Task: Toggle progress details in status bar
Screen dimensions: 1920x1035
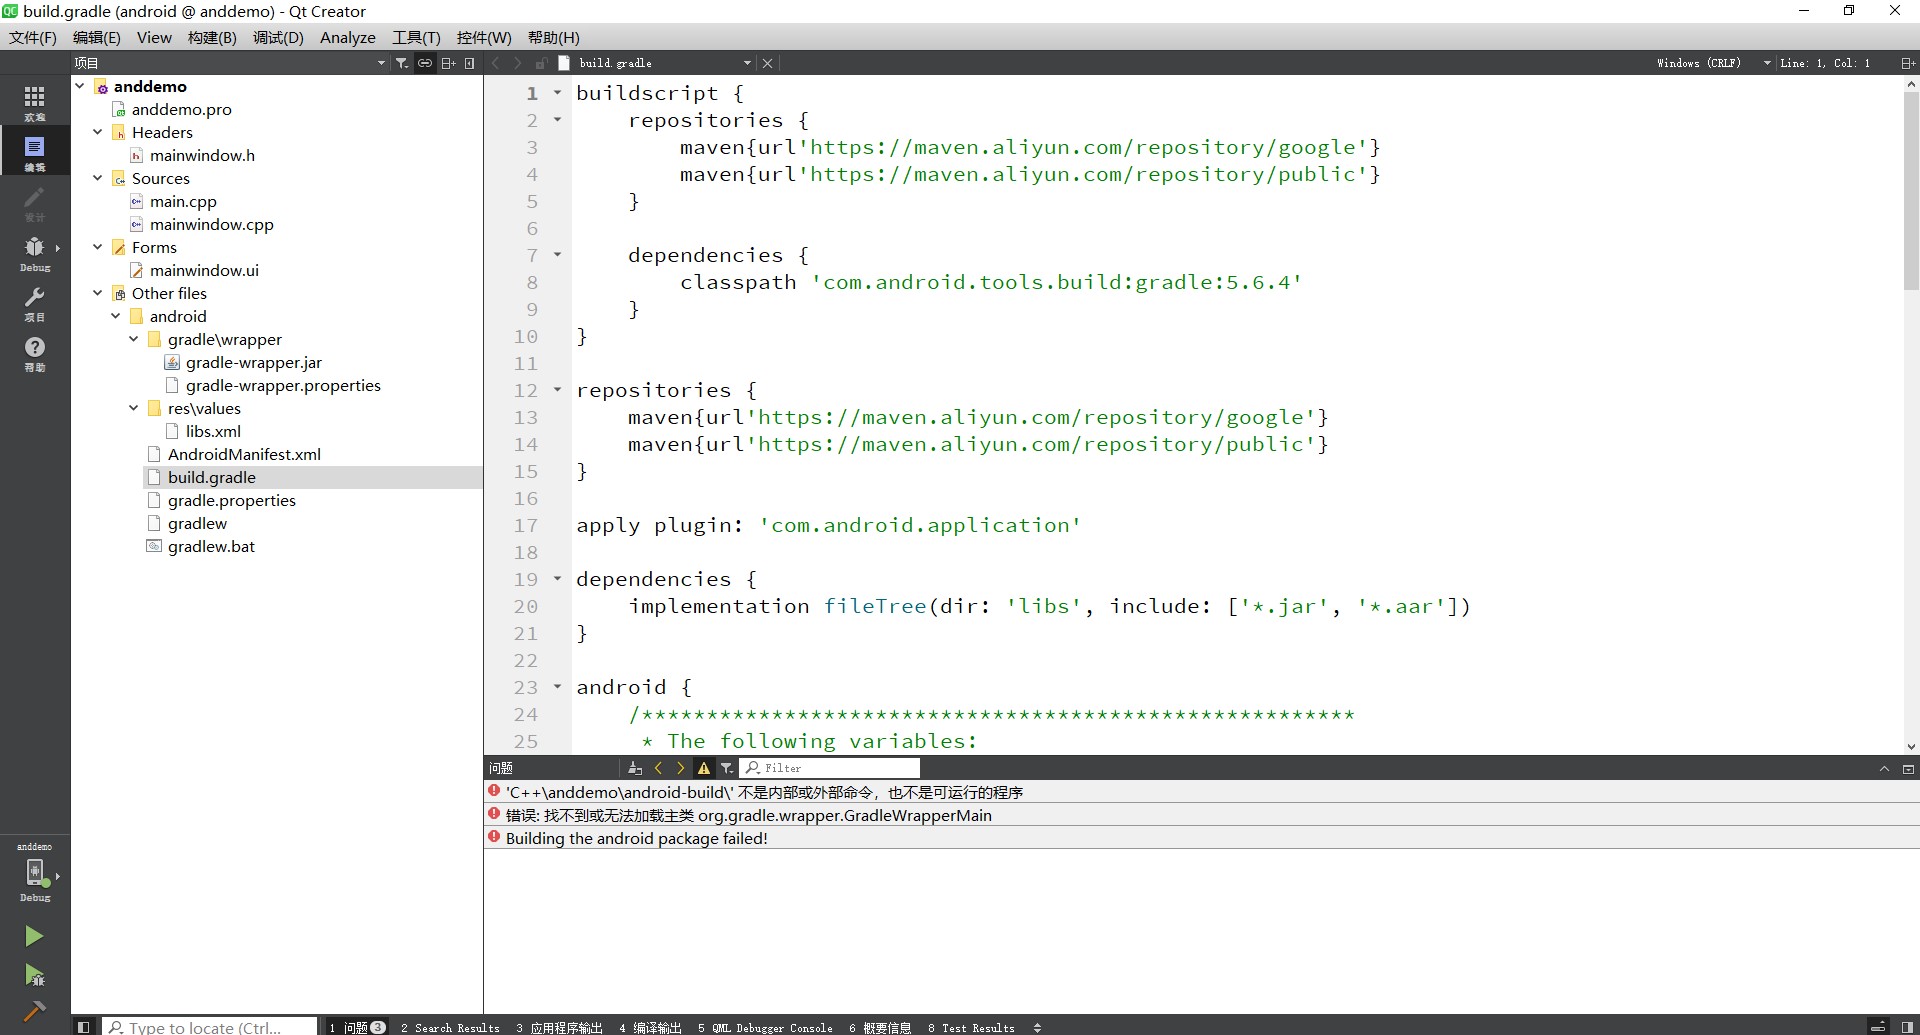Action: tap(1878, 1027)
